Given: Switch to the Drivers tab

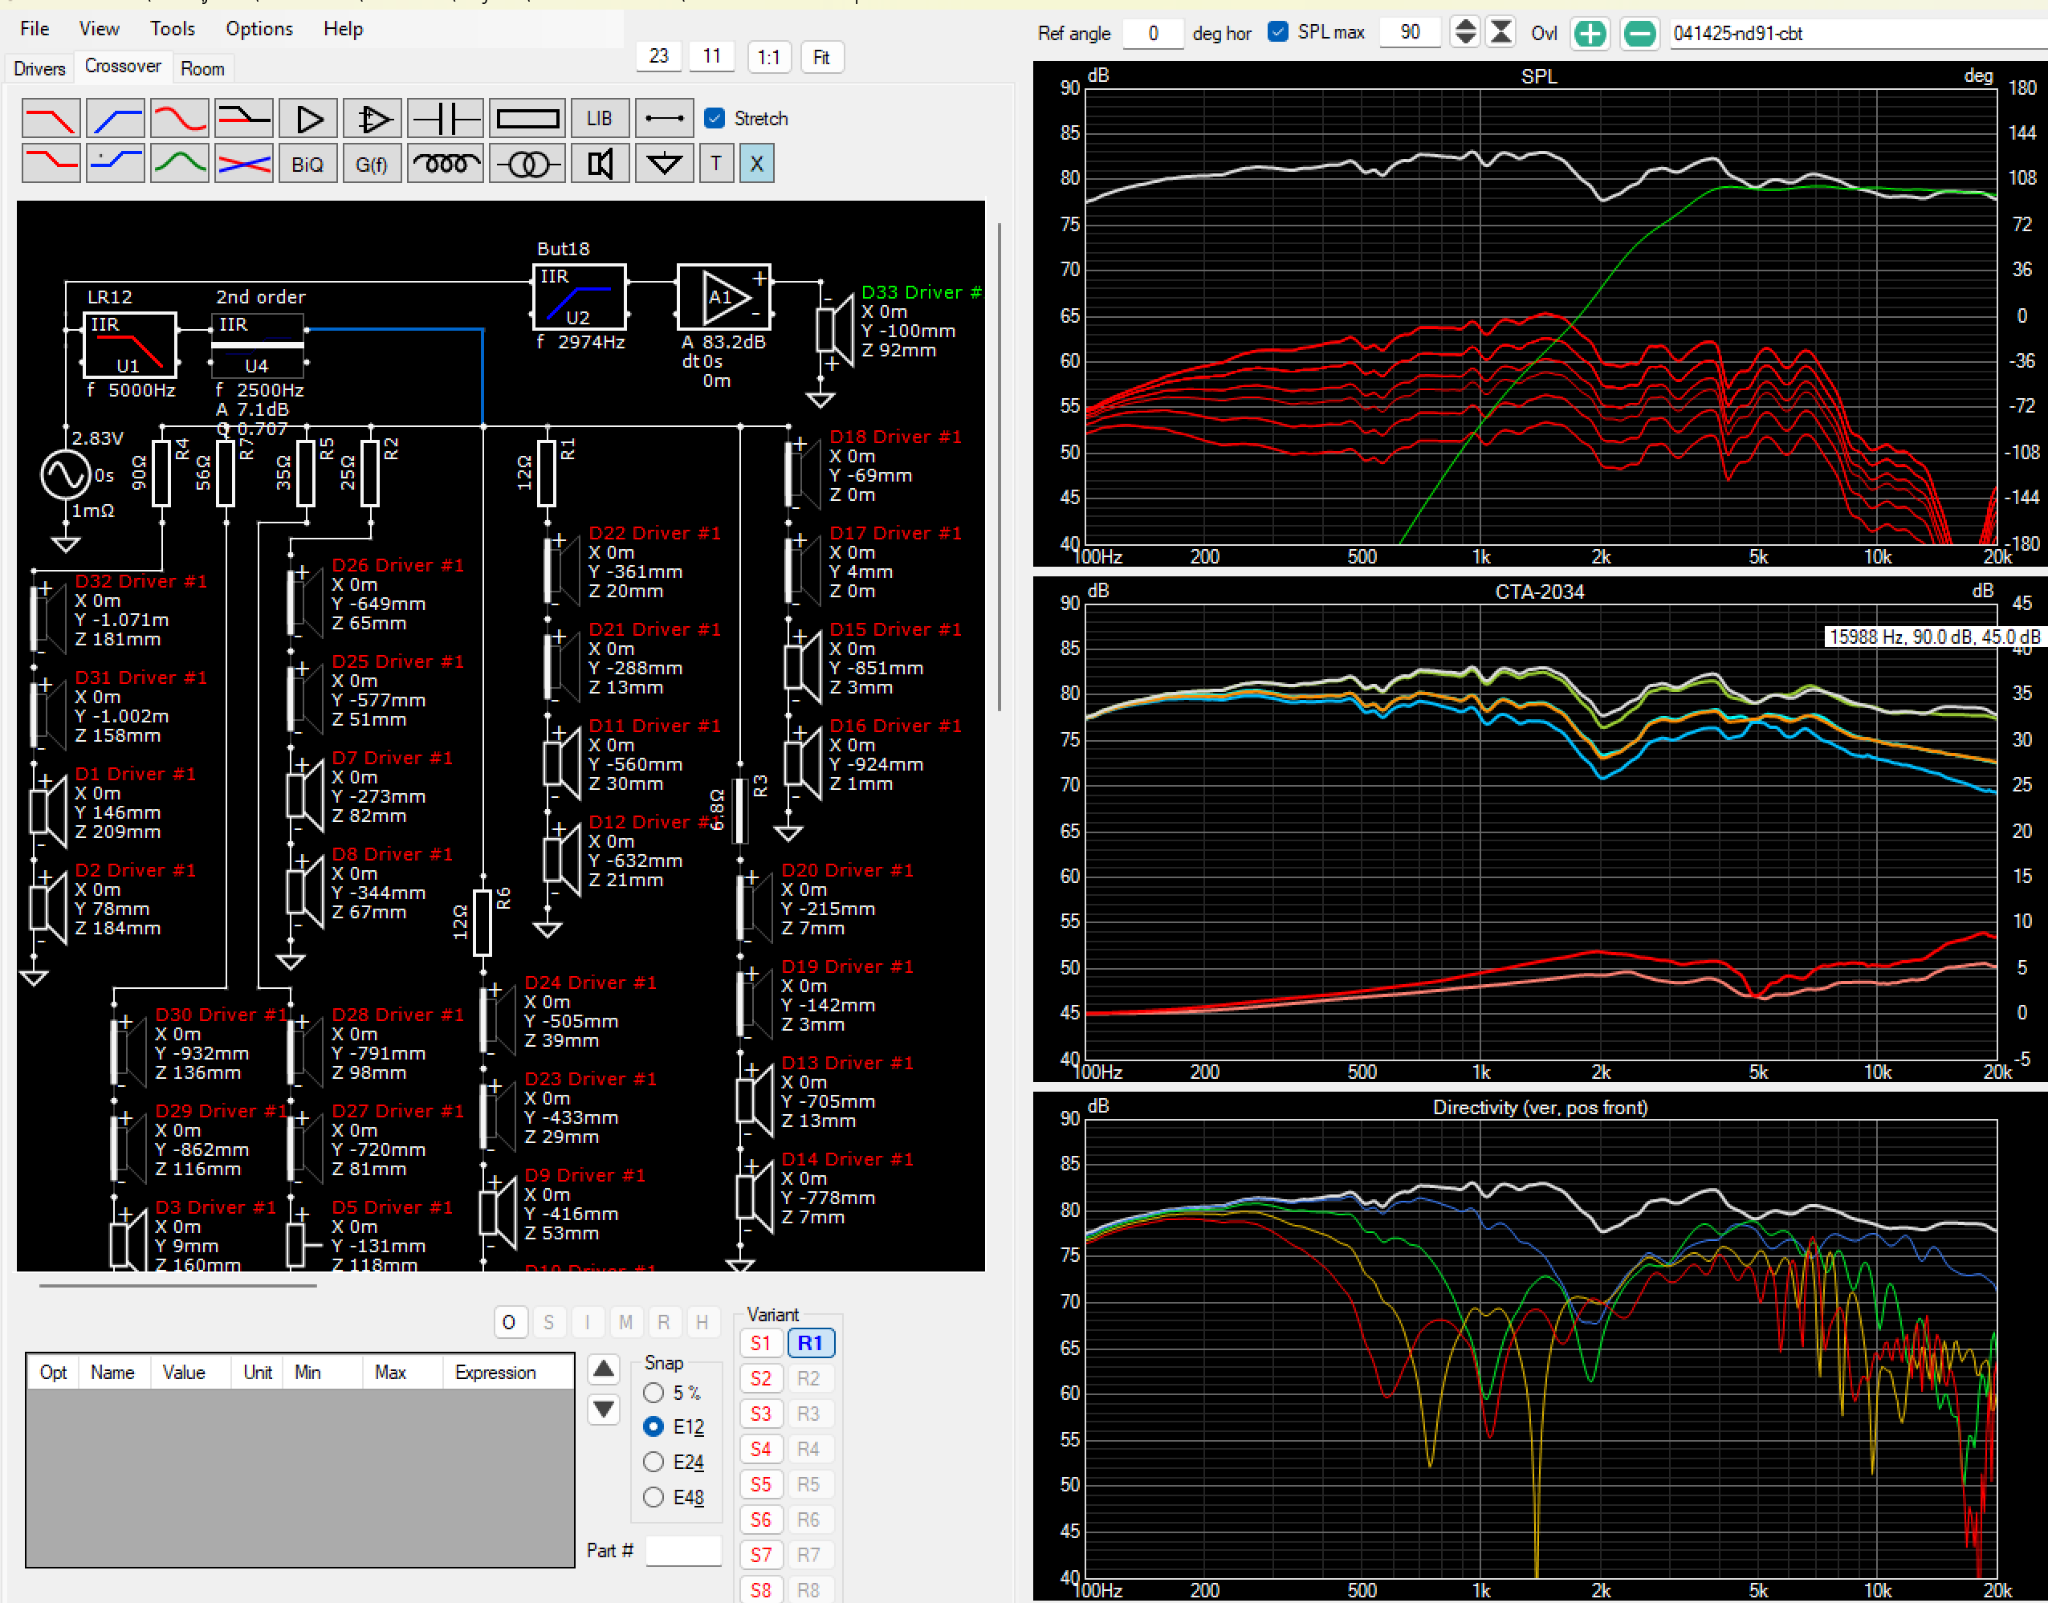Looking at the screenshot, I should click(40, 69).
